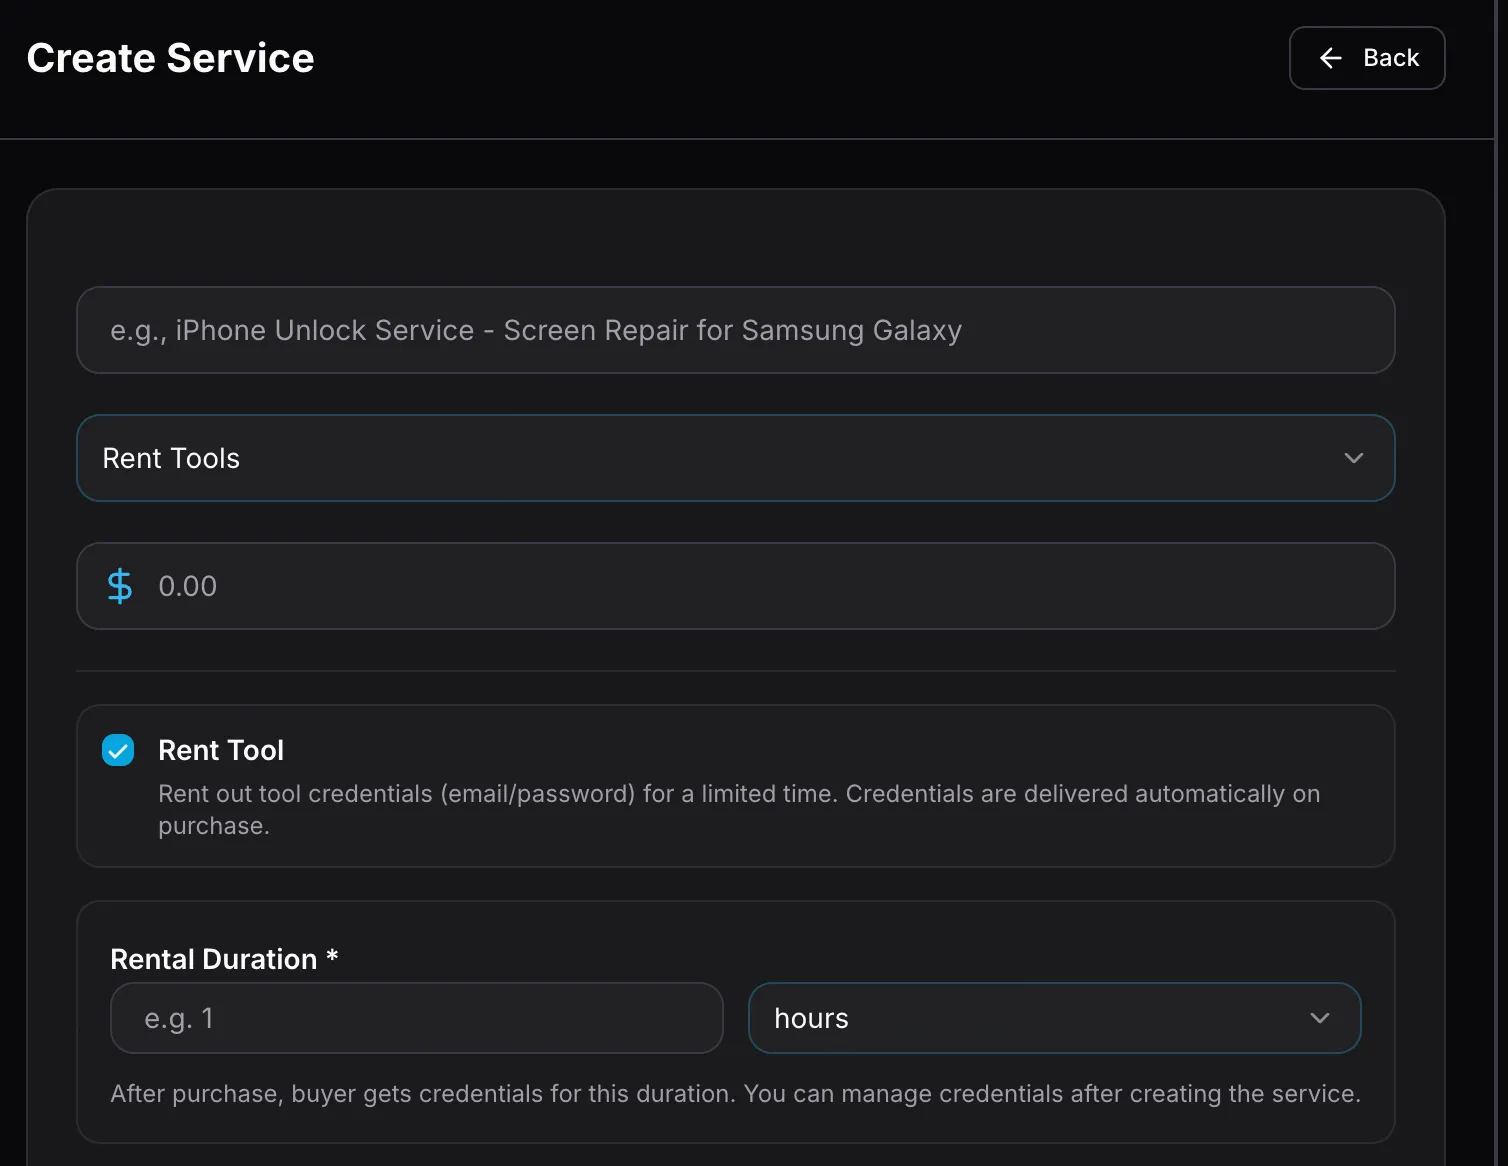Click the blue dollar sign icon

[120, 586]
